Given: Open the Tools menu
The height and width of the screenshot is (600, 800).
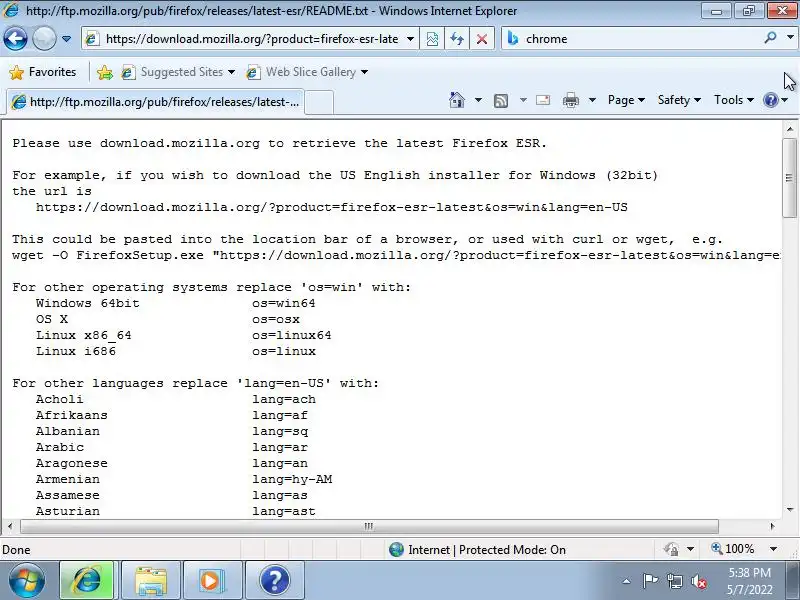Looking at the screenshot, I should pos(733,99).
